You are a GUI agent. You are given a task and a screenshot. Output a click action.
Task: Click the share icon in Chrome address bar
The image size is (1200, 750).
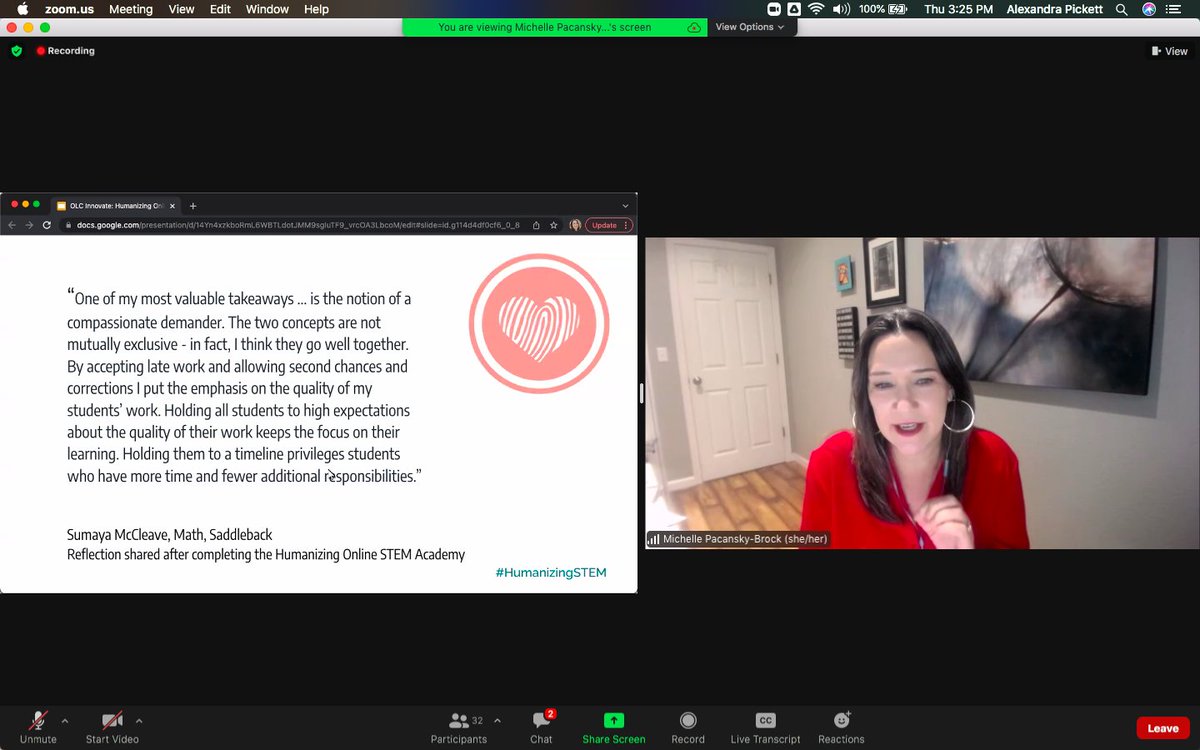point(536,225)
